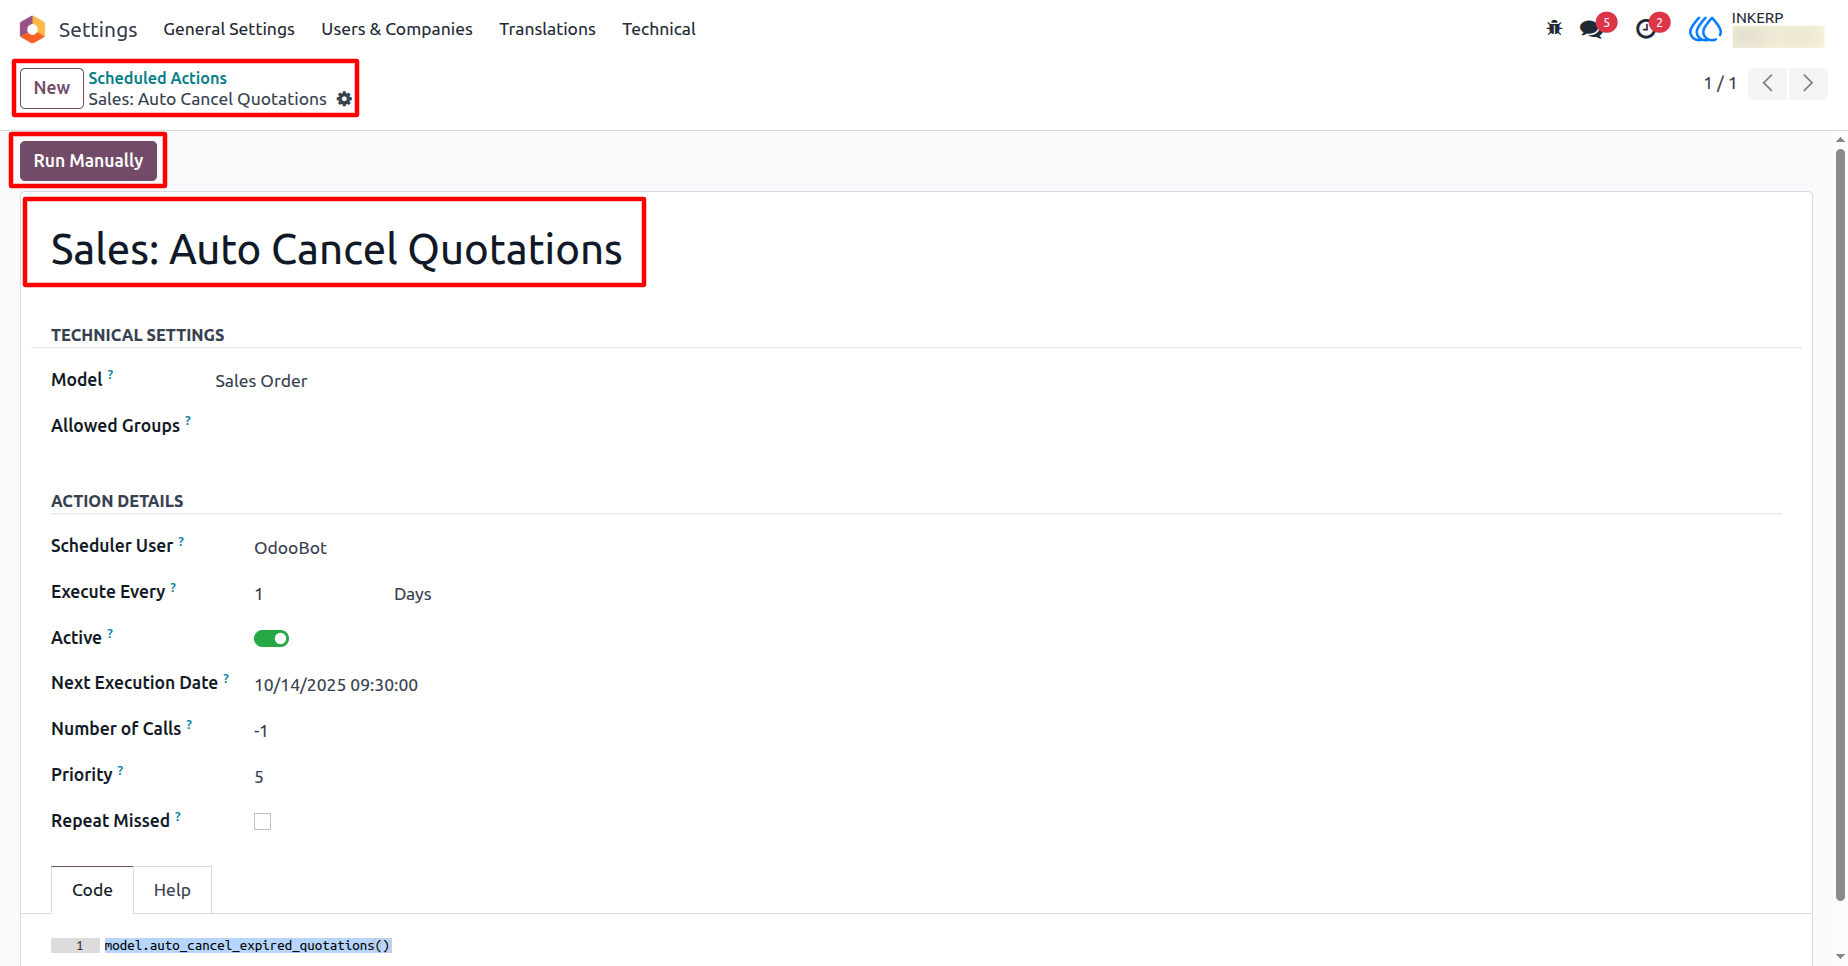This screenshot has width=1848, height=966.
Task: Open the Users & Companies menu
Action: [x=397, y=29]
